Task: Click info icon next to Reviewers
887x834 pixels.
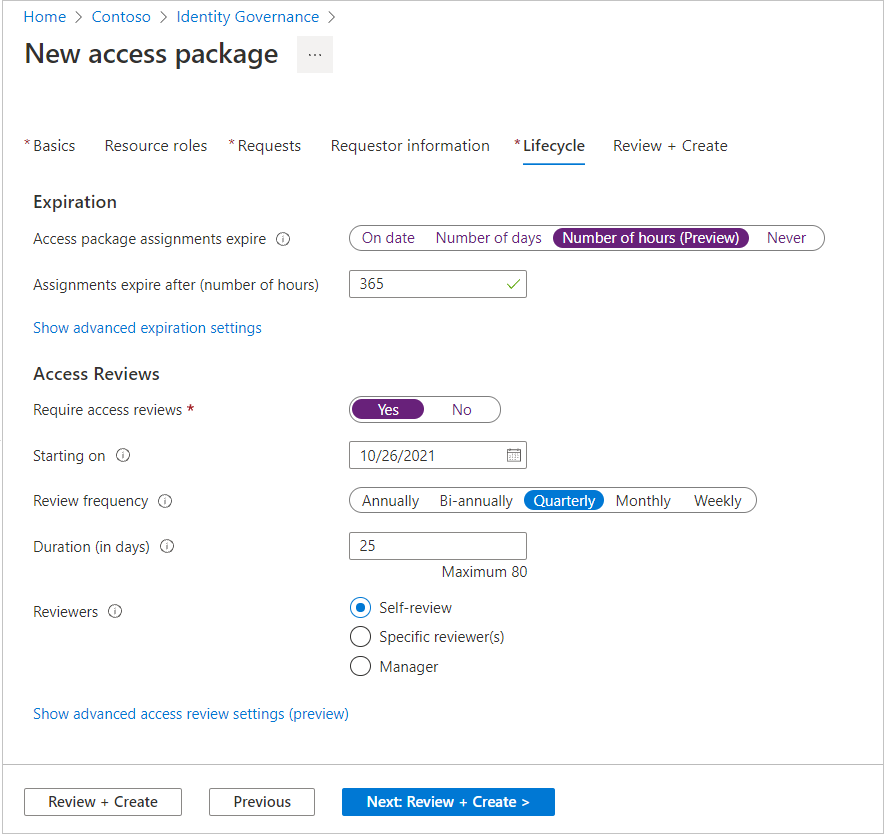Action: pos(115,612)
